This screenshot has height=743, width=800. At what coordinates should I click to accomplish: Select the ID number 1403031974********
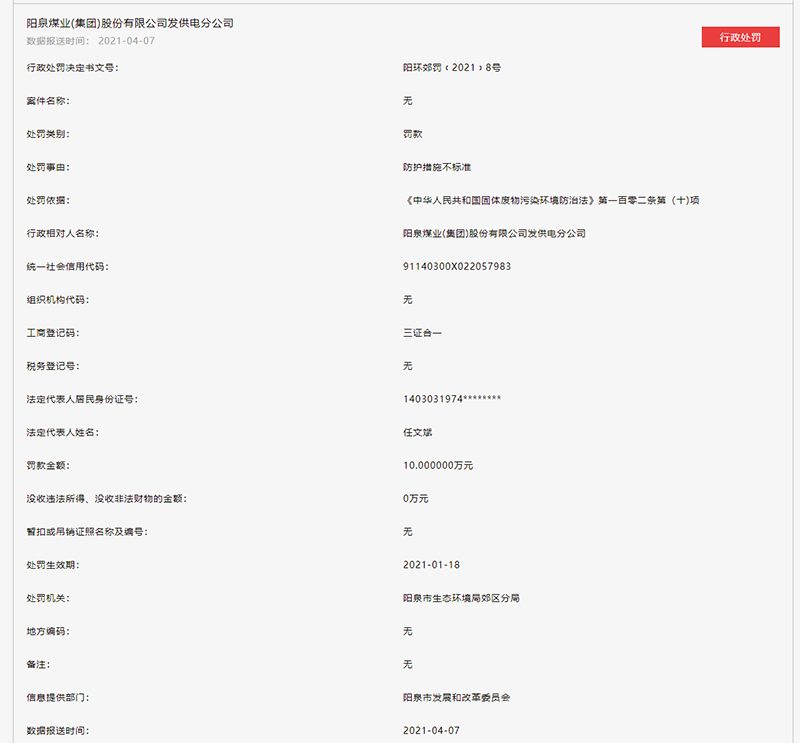(x=452, y=399)
